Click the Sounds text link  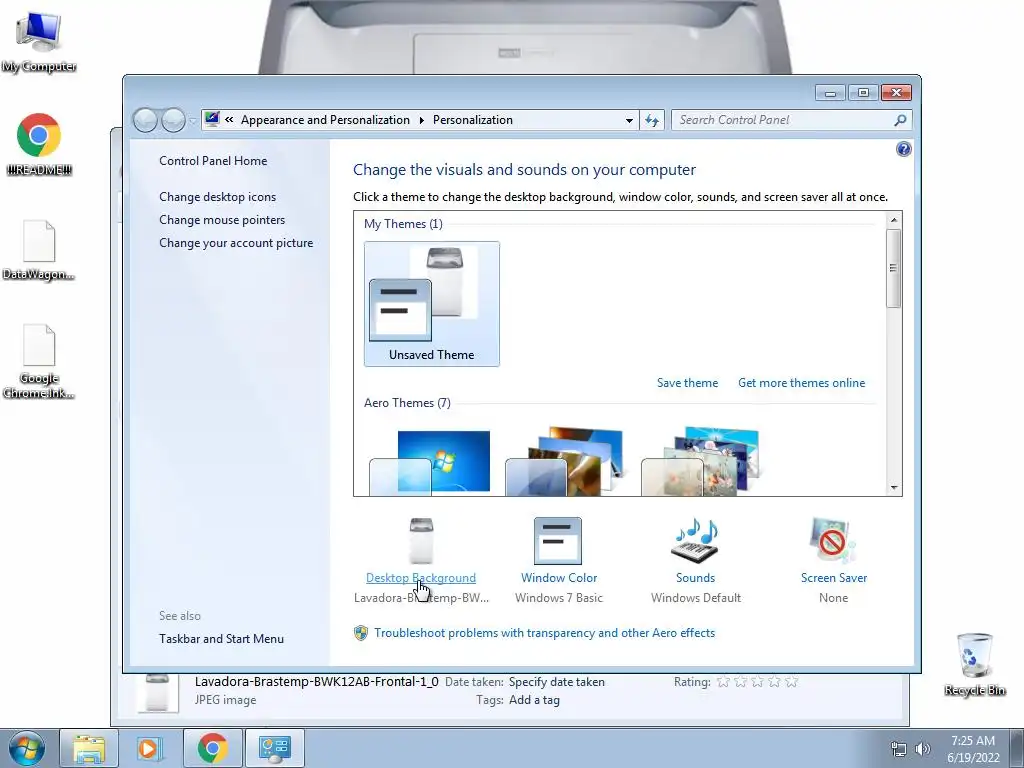tap(696, 578)
